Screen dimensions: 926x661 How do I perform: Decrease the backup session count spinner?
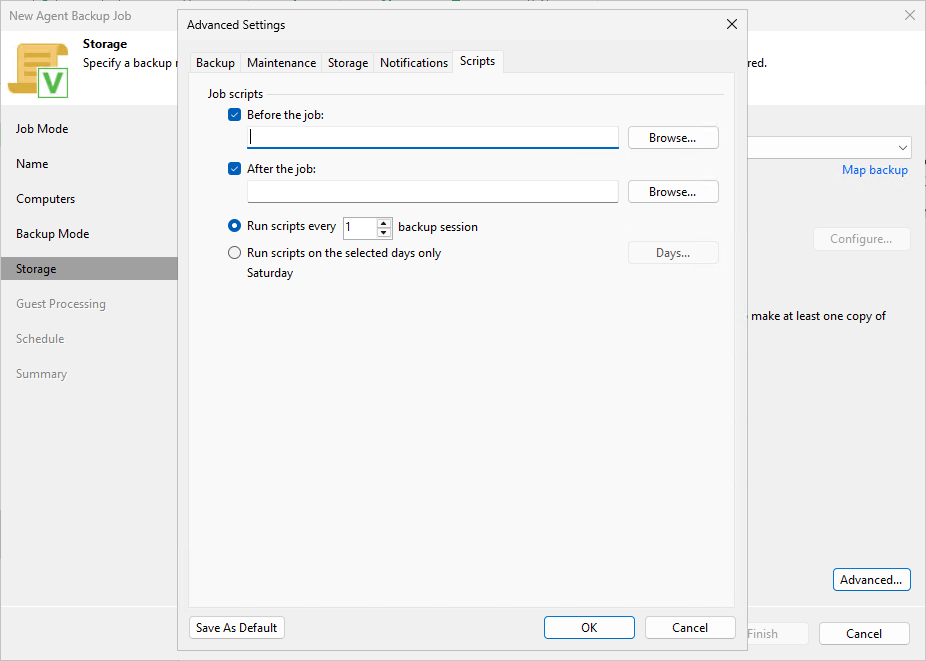coord(384,232)
